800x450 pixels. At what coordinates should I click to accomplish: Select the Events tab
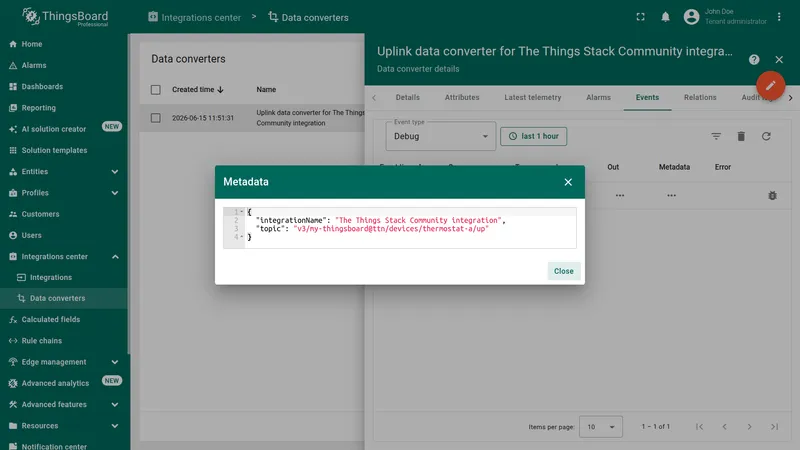click(647, 97)
